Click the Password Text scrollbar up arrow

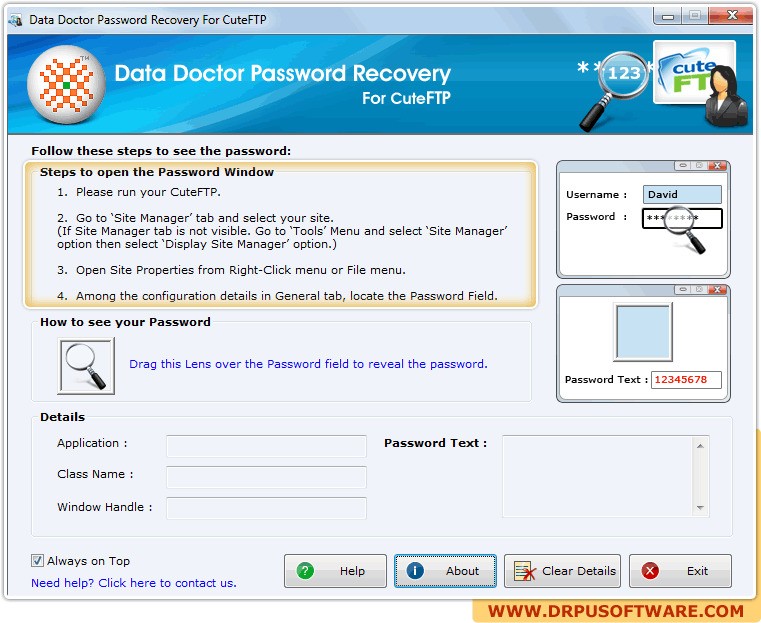click(x=700, y=445)
